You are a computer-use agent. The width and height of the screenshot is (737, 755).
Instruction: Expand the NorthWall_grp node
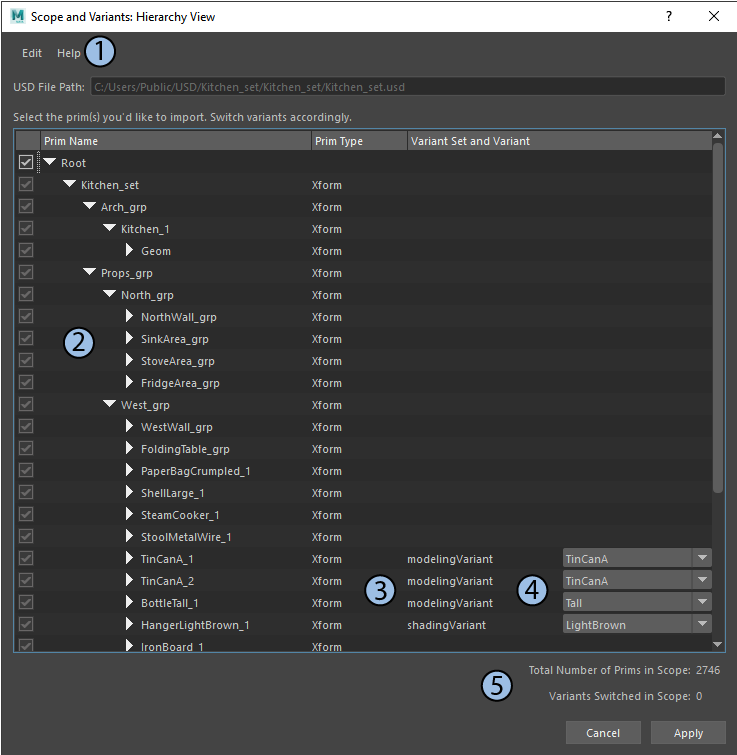129,316
